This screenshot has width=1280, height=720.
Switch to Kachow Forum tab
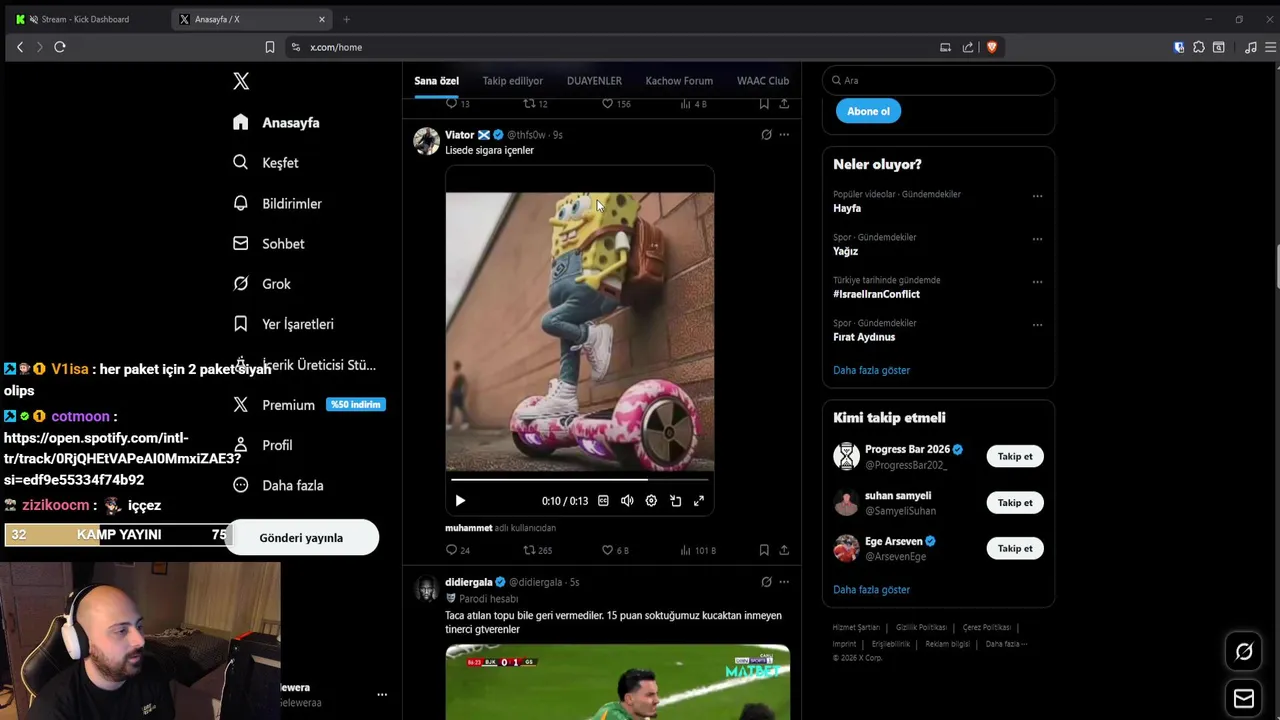click(x=679, y=81)
